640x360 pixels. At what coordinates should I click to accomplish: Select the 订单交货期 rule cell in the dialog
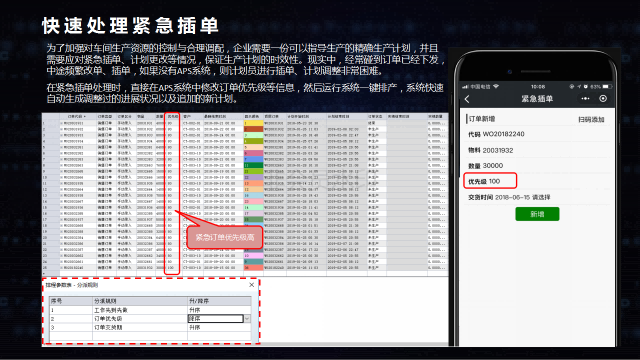(140, 327)
